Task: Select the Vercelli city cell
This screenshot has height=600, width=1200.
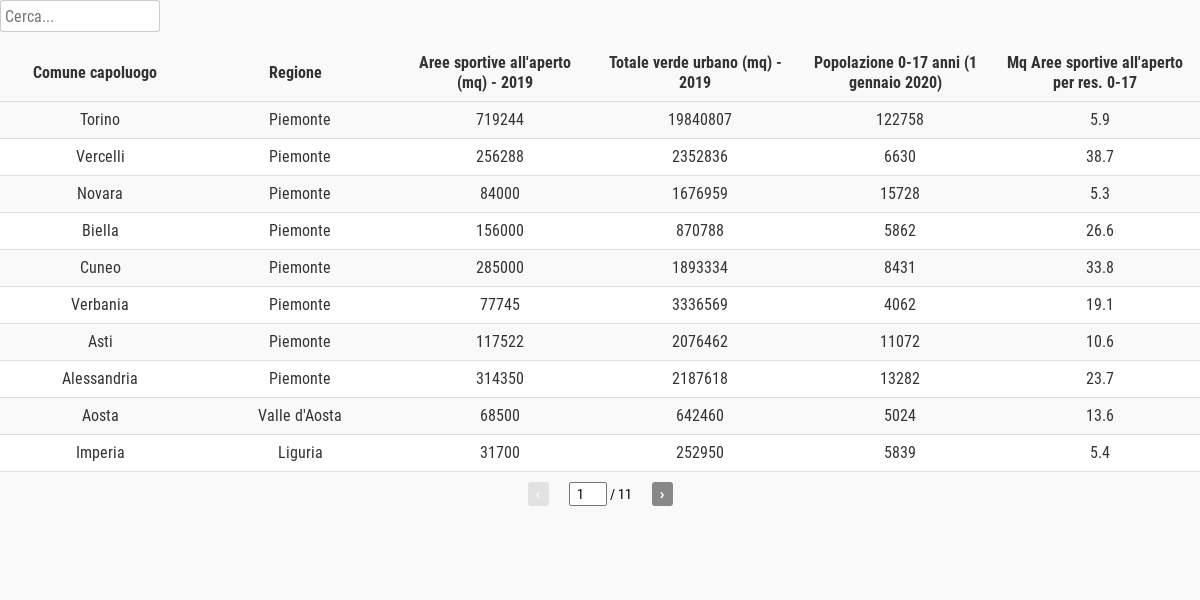Action: (100, 157)
